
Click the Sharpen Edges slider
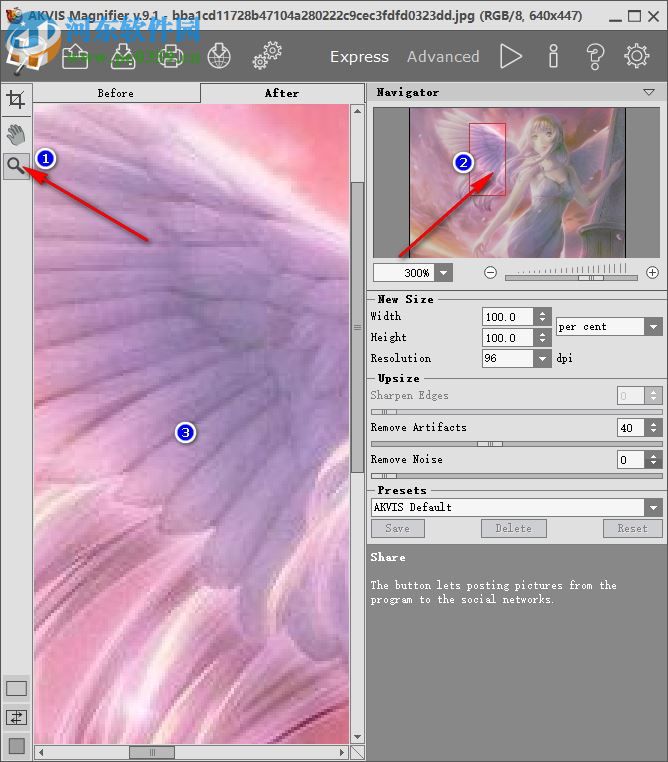pos(516,412)
